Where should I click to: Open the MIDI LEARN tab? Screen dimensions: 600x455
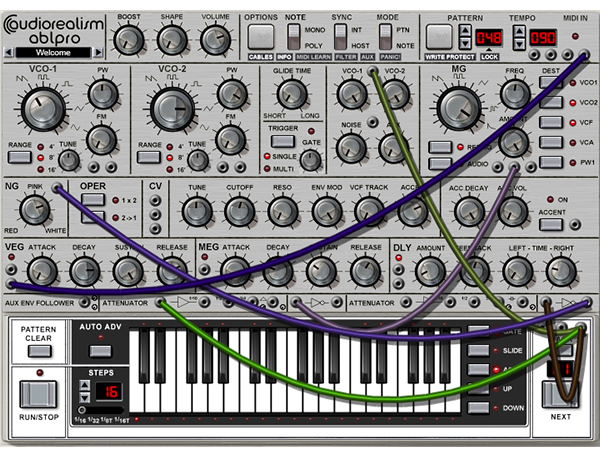pyautogui.click(x=313, y=57)
